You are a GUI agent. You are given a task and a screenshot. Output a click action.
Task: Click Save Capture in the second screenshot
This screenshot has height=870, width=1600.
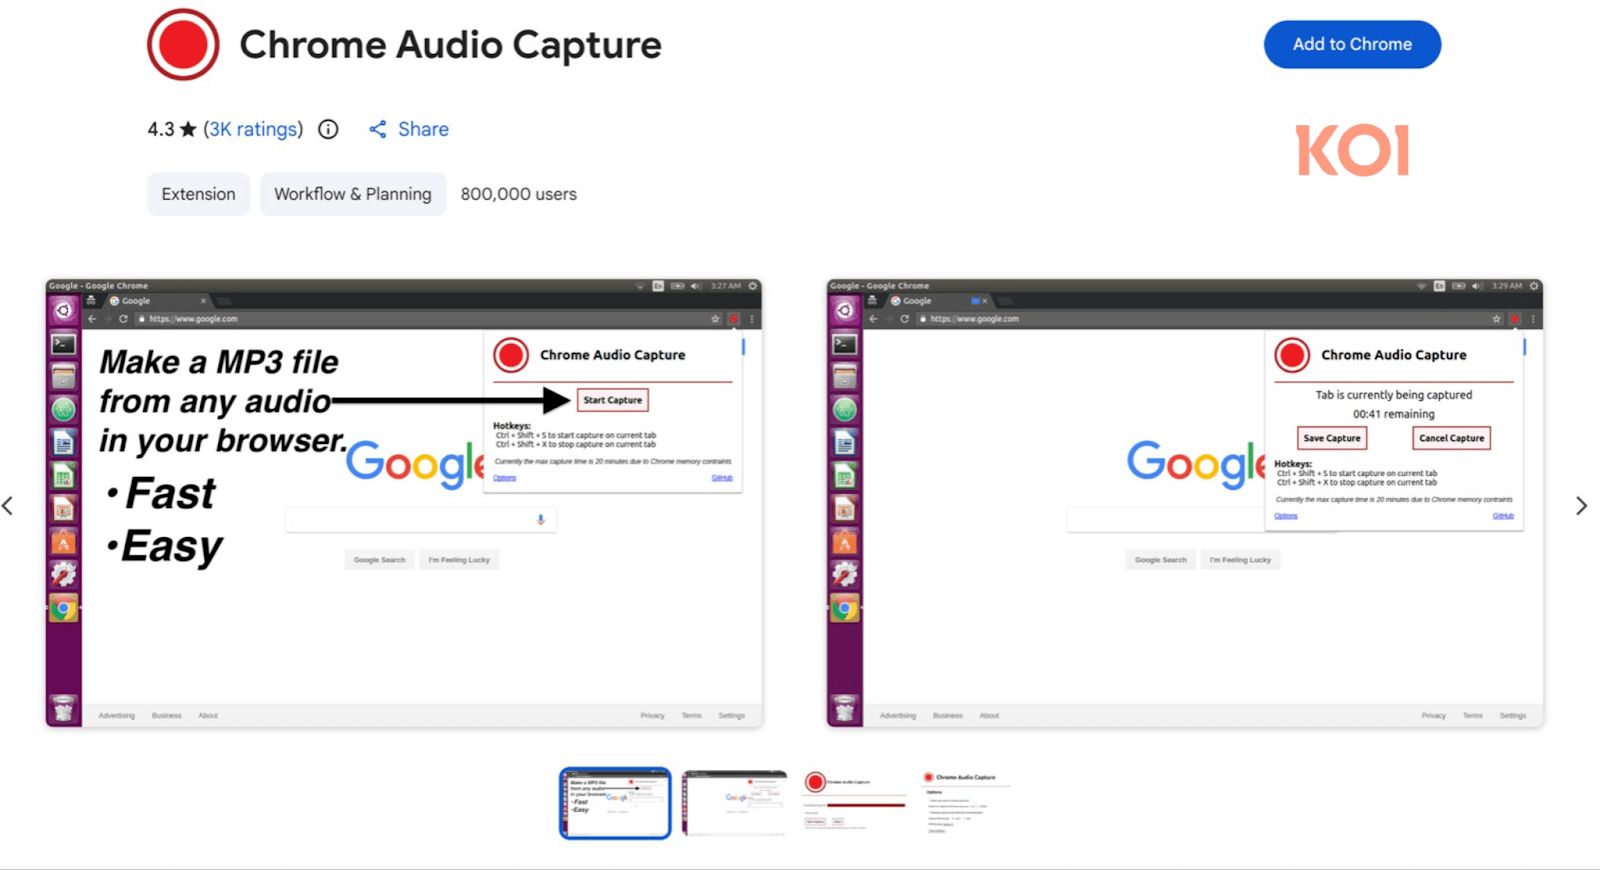point(1331,438)
